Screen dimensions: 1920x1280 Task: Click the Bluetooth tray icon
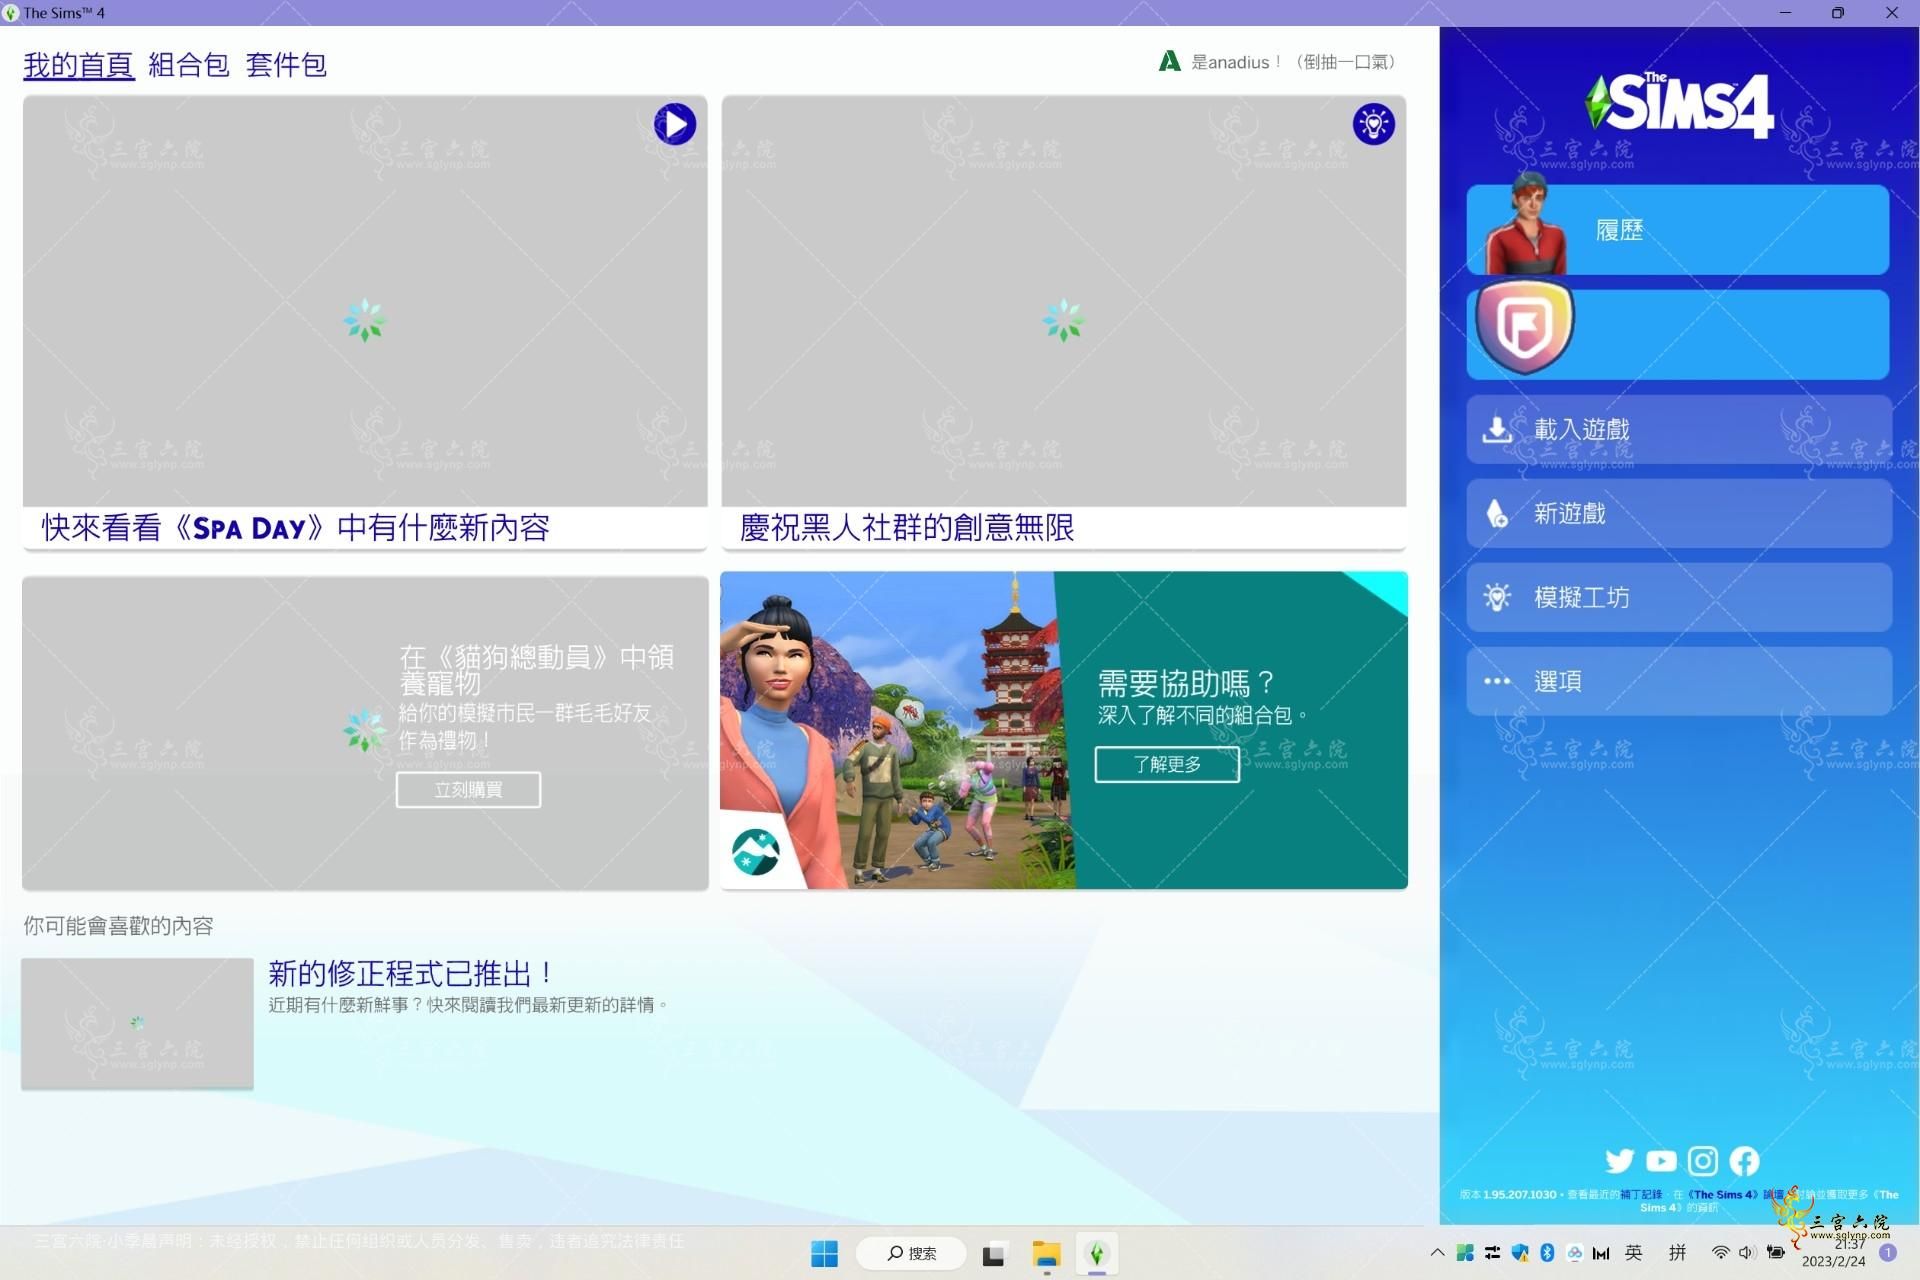tap(1547, 1252)
